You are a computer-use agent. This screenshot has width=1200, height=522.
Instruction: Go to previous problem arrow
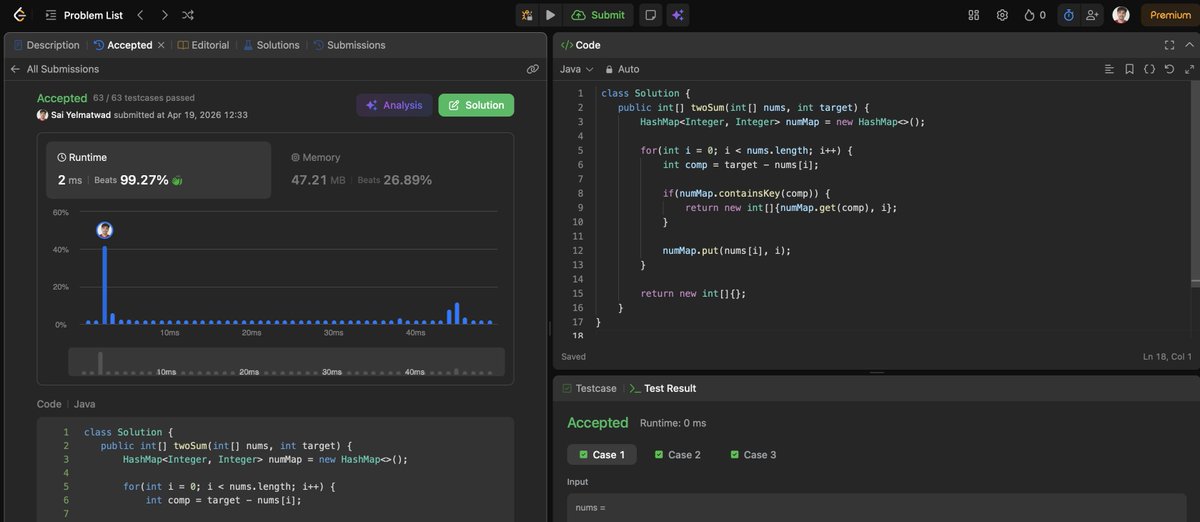pos(141,15)
